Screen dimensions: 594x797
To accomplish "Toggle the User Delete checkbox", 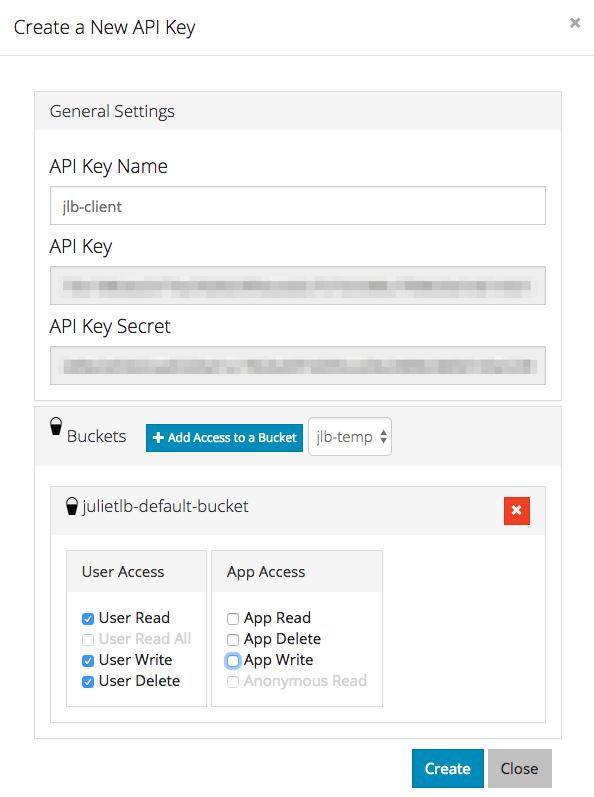I will click(x=88, y=682).
